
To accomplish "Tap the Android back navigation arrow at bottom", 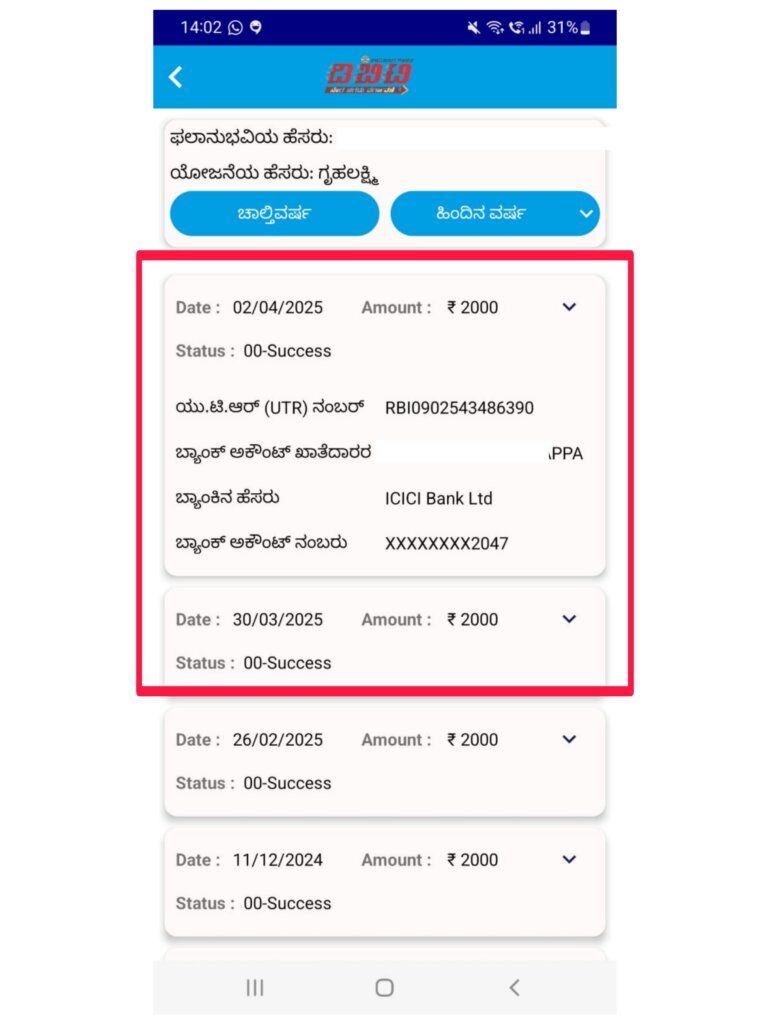I will click(515, 987).
